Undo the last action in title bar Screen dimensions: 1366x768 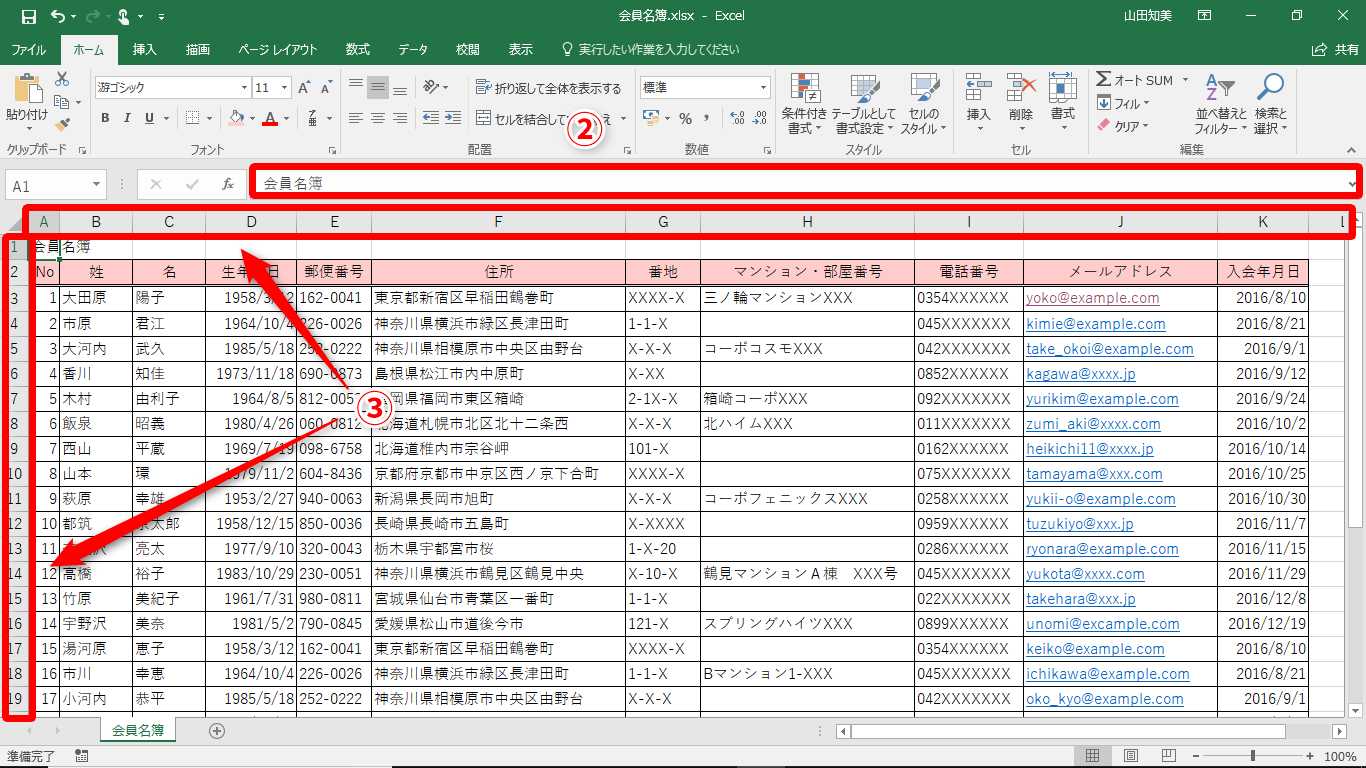(x=58, y=16)
